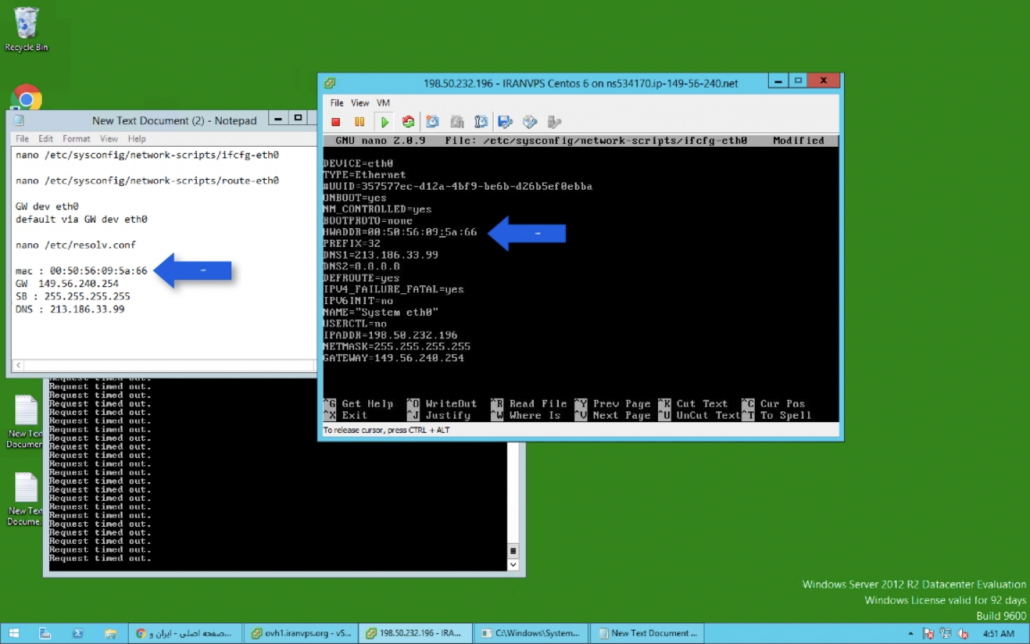Viewport: 1030px width, 644px height.
Task: Take a snapshot of the virtual machine
Action: click(433, 122)
